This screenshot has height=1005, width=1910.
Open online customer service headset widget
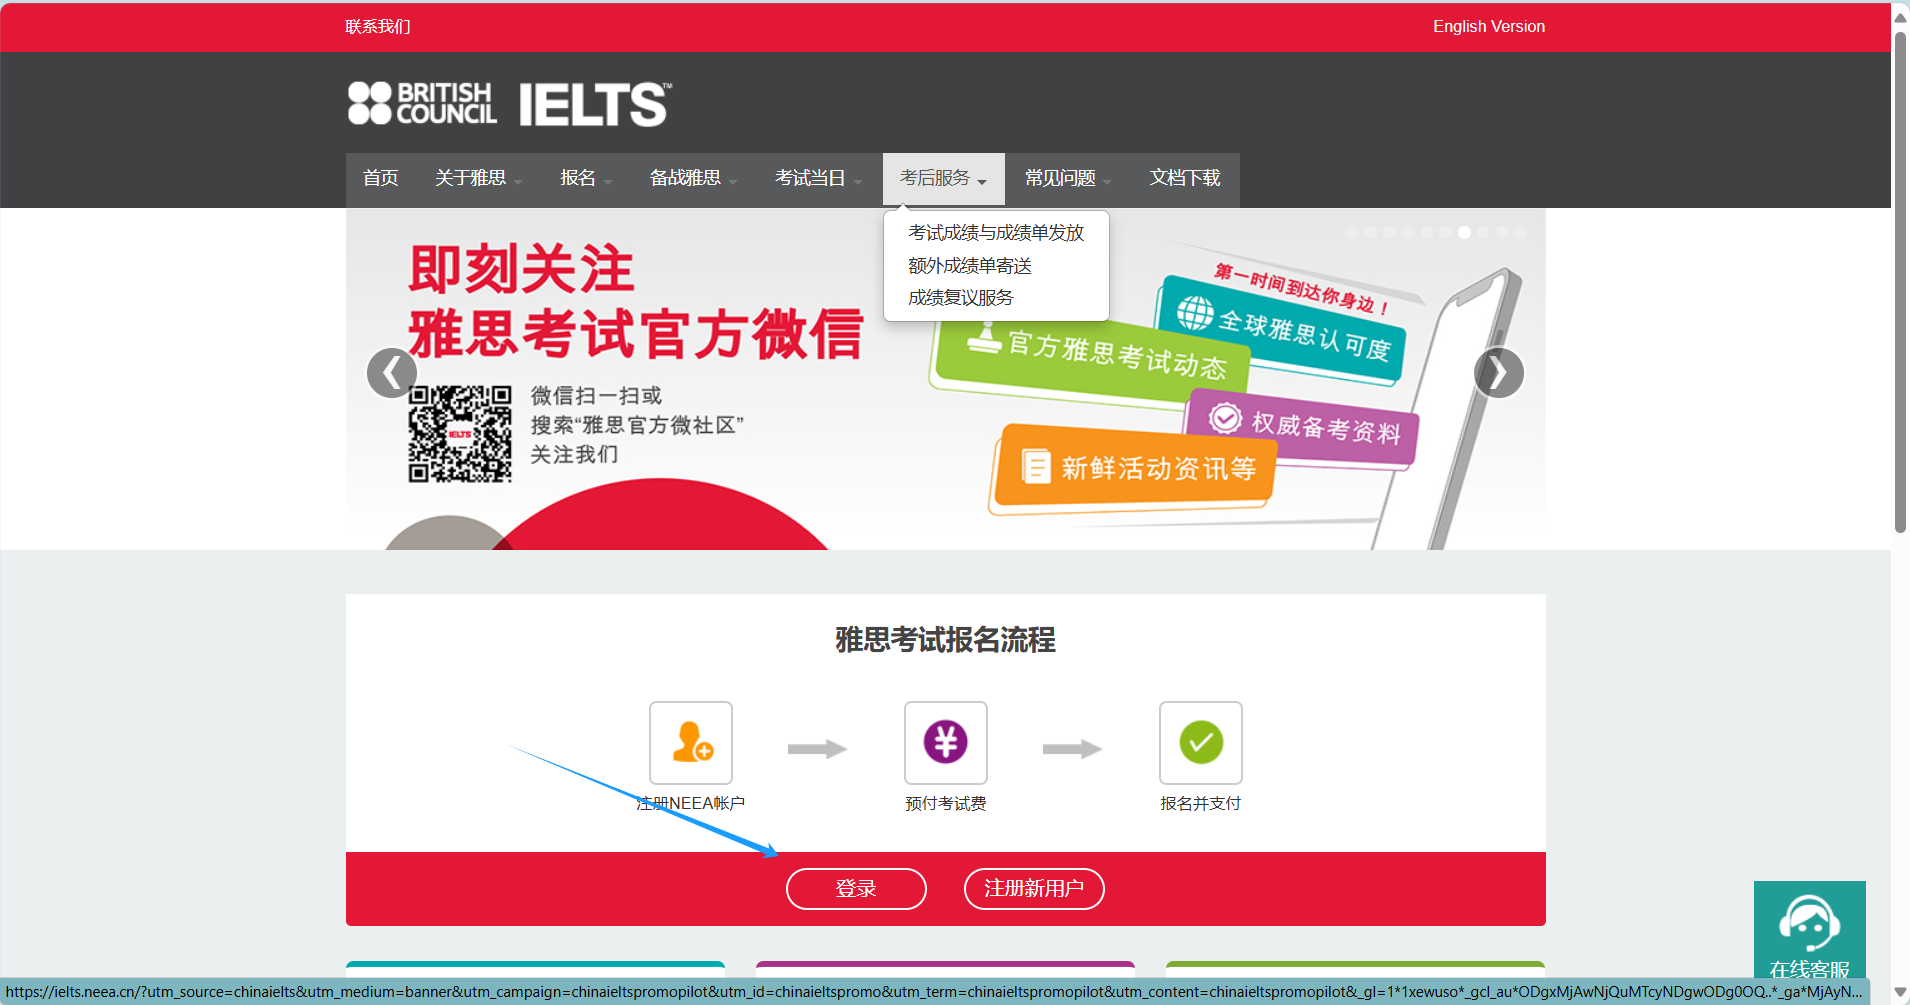click(1810, 931)
